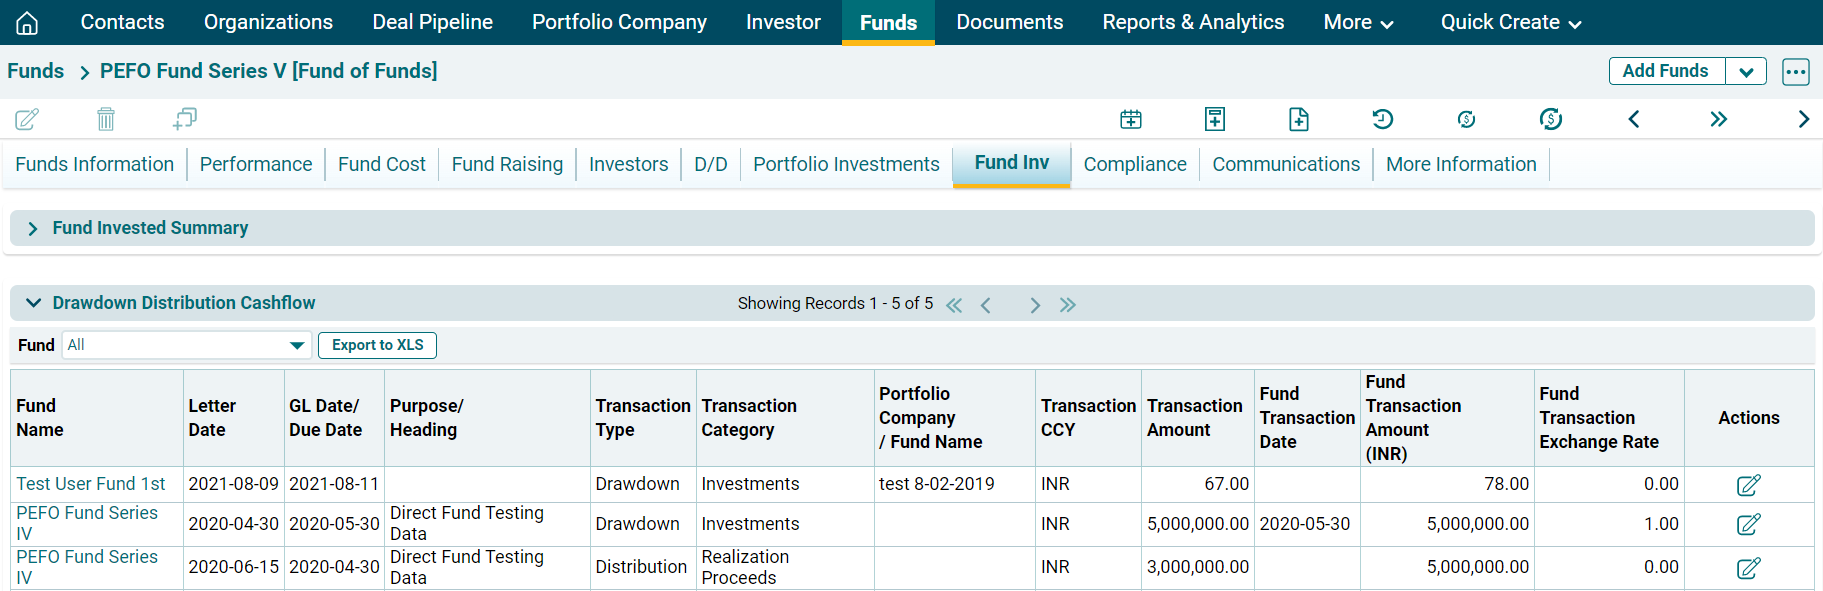This screenshot has height=591, width=1823.
Task: Edit the Test User Fund 1st row
Action: 1748,485
